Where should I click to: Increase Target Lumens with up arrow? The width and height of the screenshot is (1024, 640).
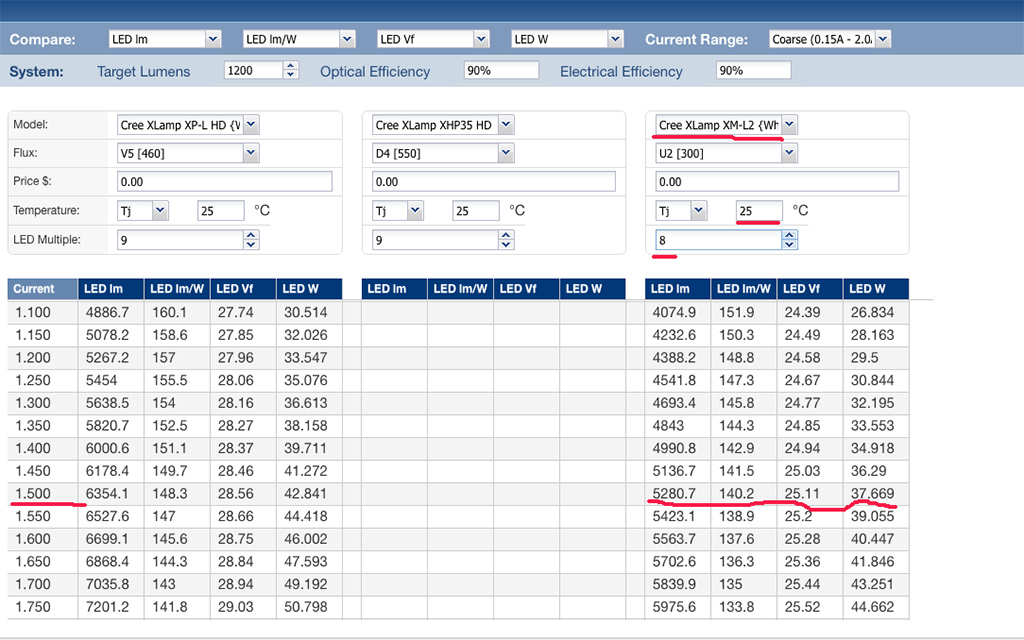coord(291,66)
